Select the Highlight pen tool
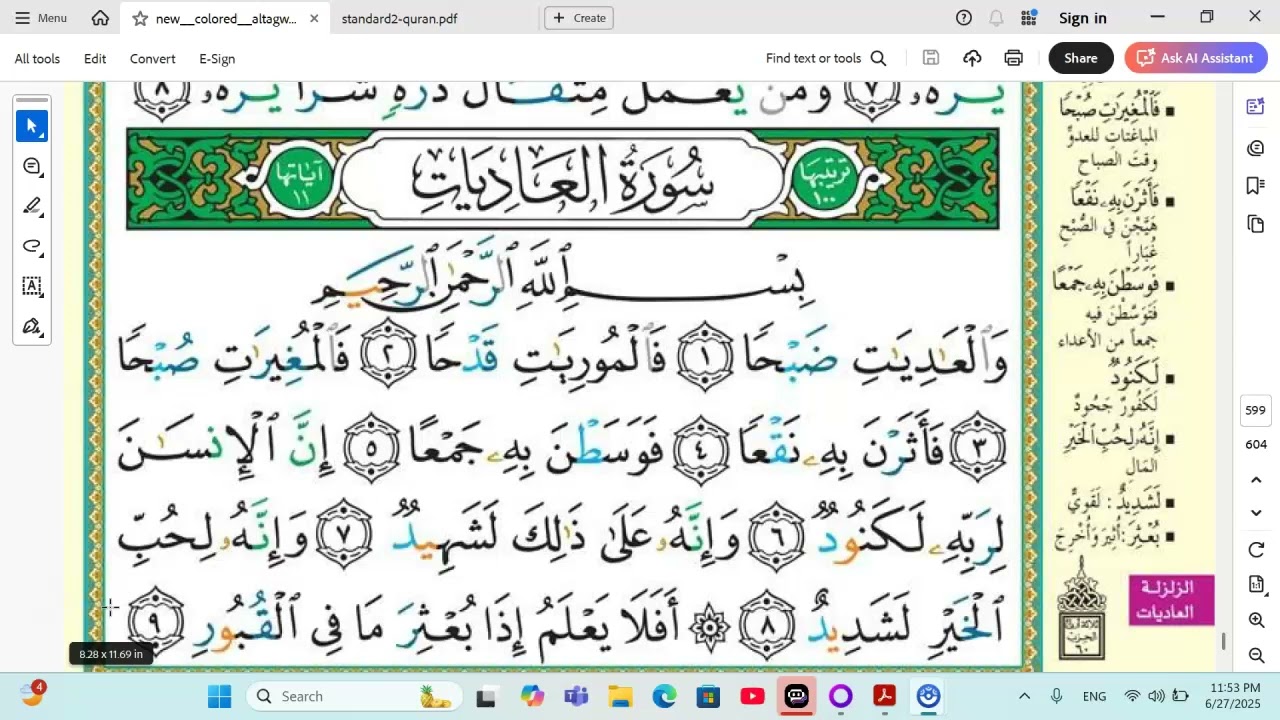 (x=32, y=206)
